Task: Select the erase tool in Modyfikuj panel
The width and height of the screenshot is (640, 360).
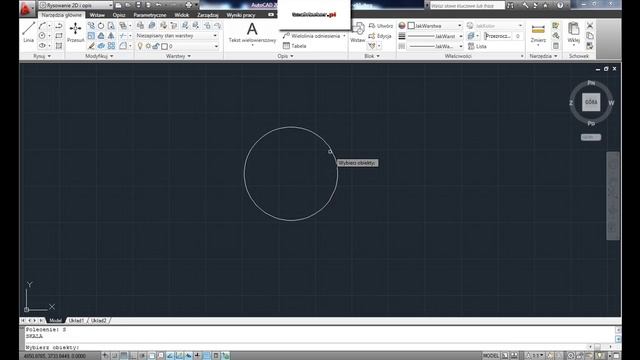Action: click(91, 46)
